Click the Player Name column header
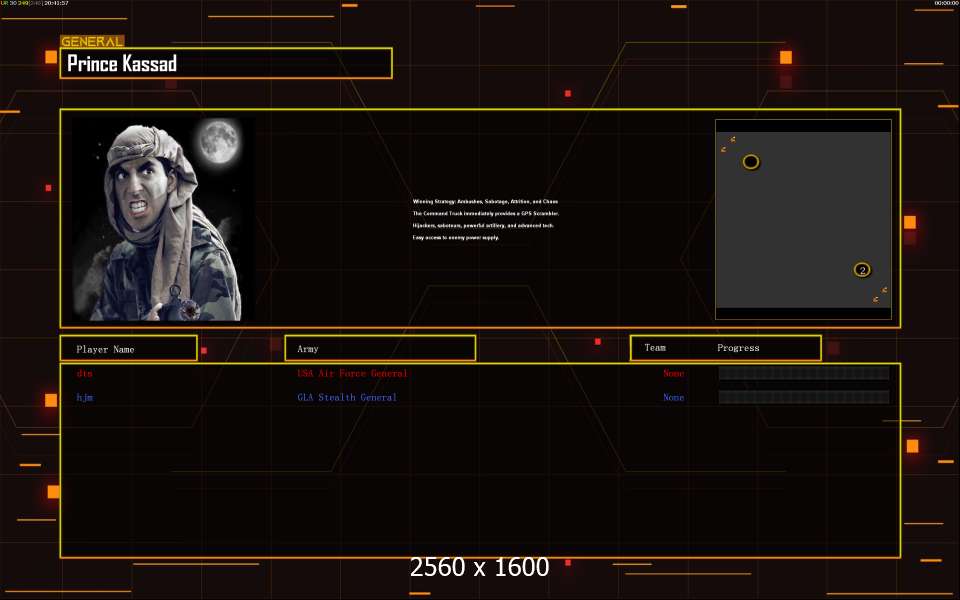Screen dimensions: 960x600 (128, 349)
